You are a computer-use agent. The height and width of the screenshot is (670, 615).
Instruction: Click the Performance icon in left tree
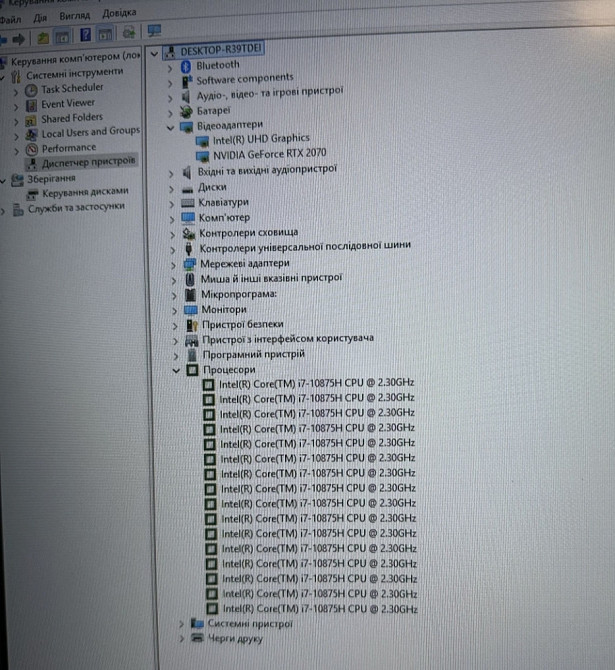(31, 147)
